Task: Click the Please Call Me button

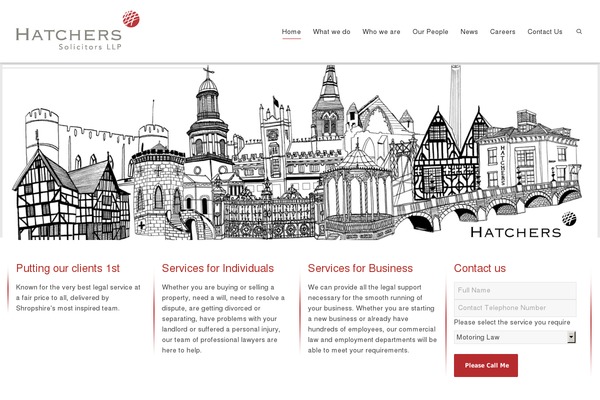Action: point(486,366)
